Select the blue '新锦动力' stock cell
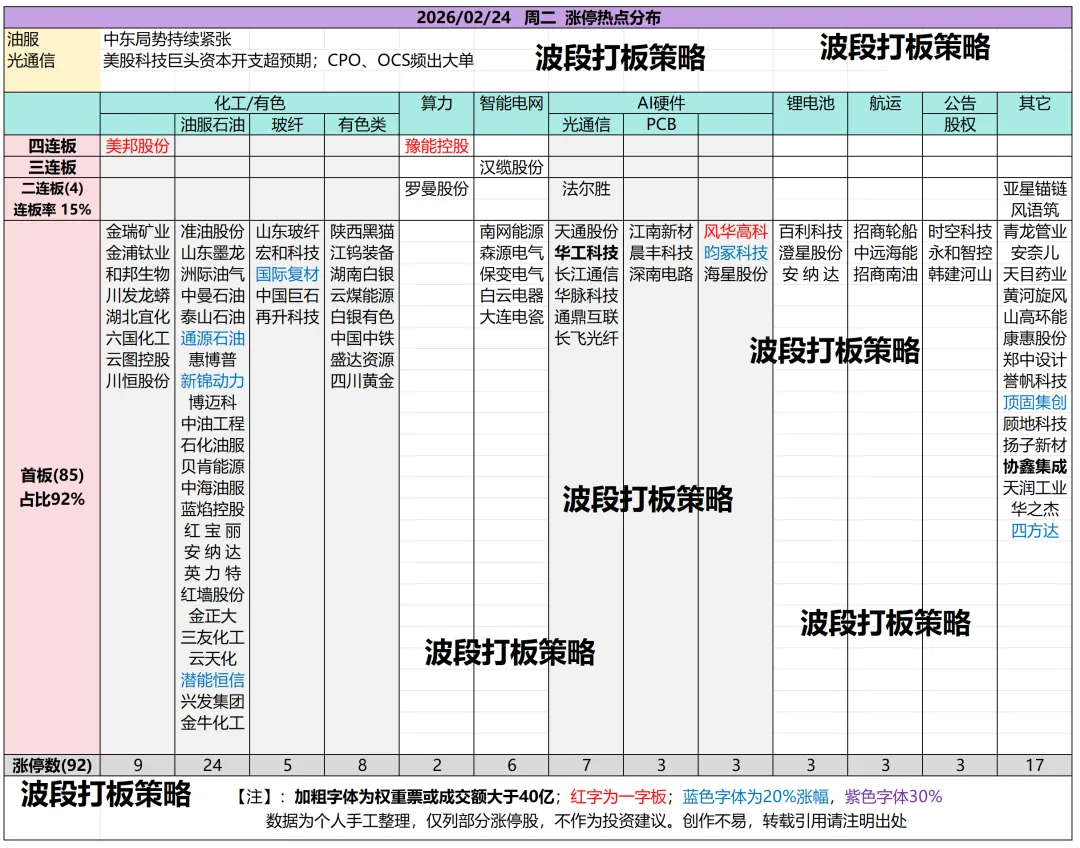This screenshot has width=1080, height=848. (212, 381)
